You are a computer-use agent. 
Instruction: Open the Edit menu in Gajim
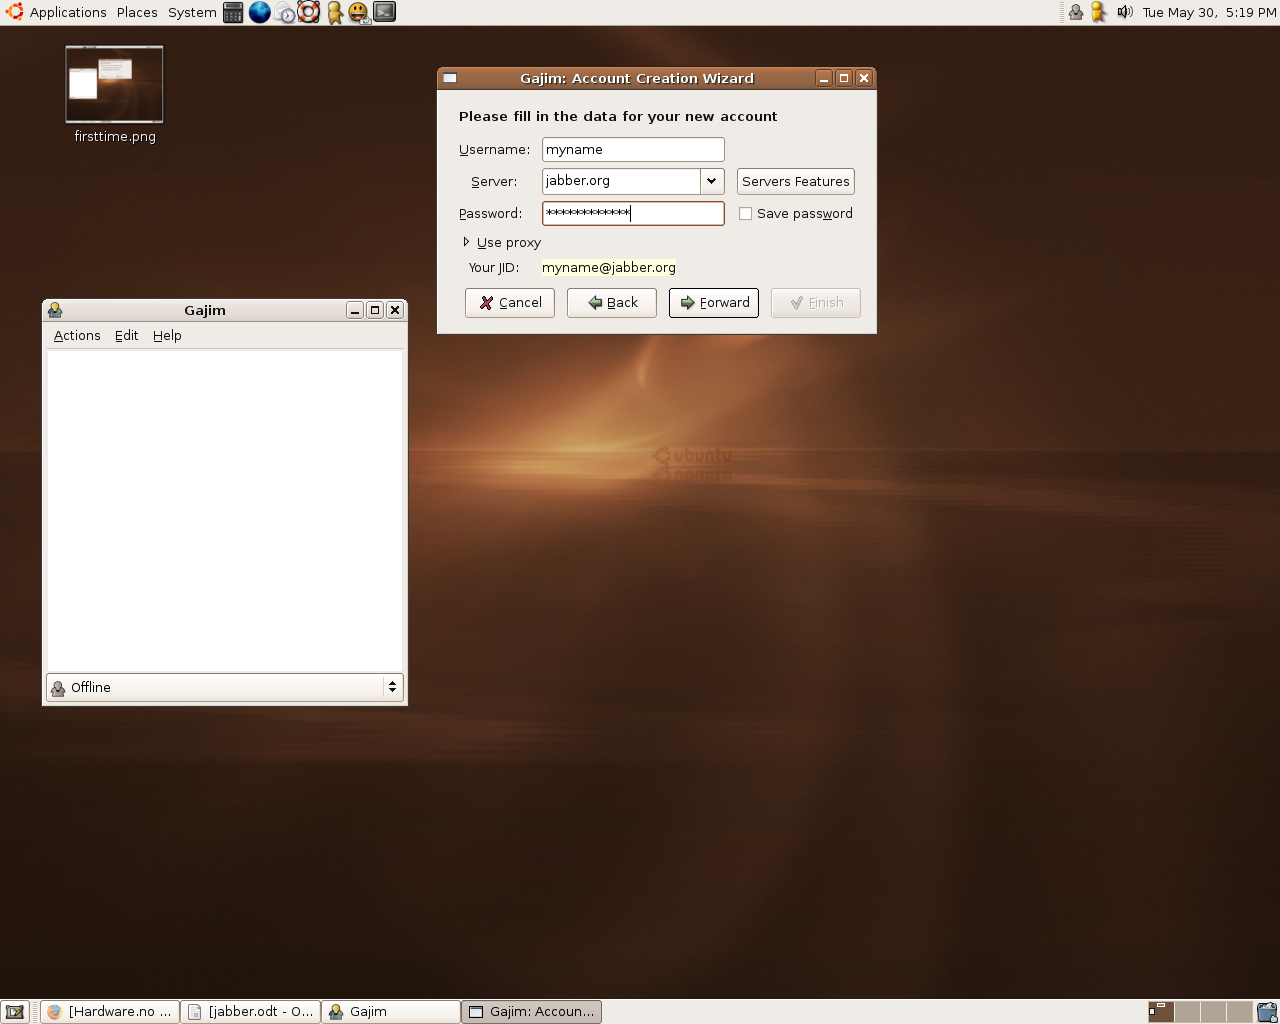(x=127, y=336)
